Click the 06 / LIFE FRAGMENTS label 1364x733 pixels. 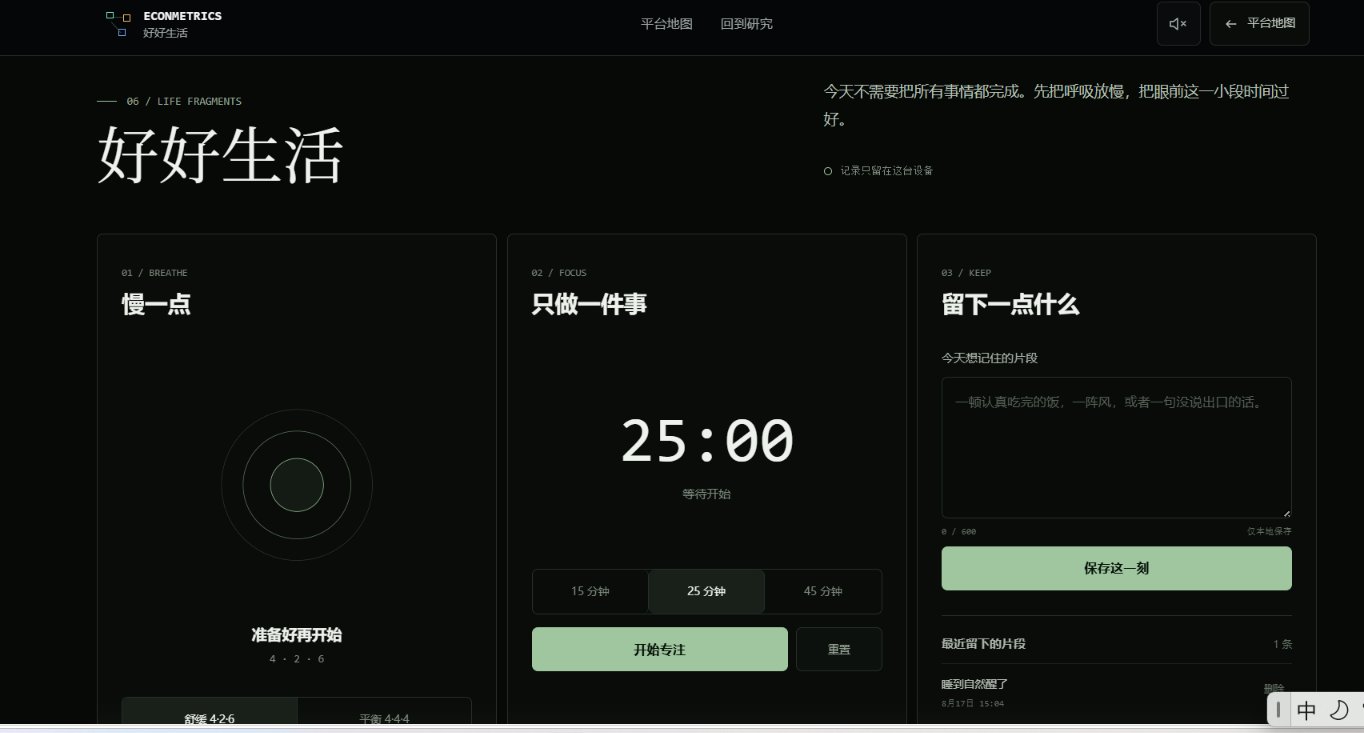click(184, 101)
